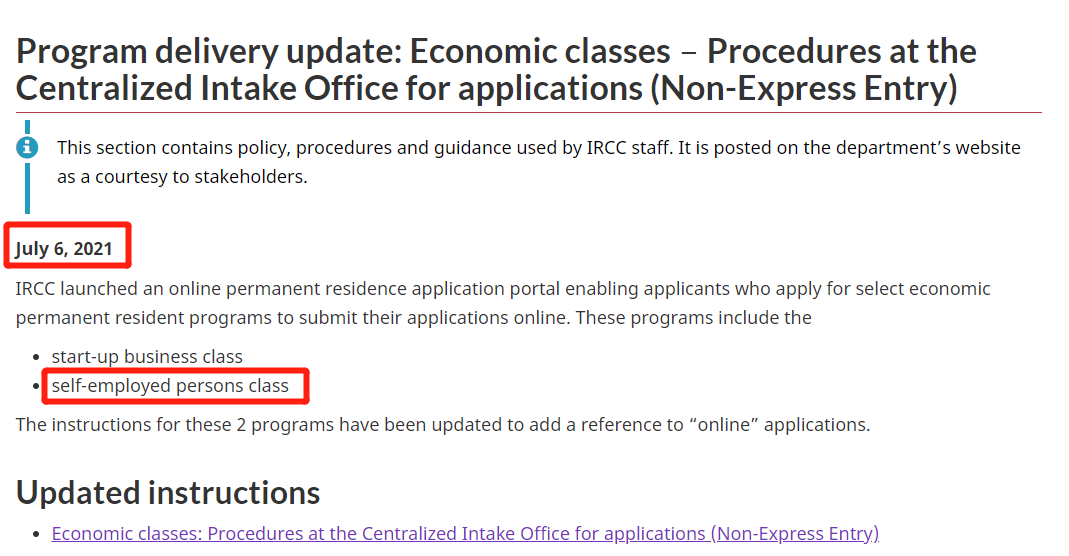This screenshot has height=556, width=1069.
Task: Click the sentence about the 2 programs updated
Action: point(442,424)
